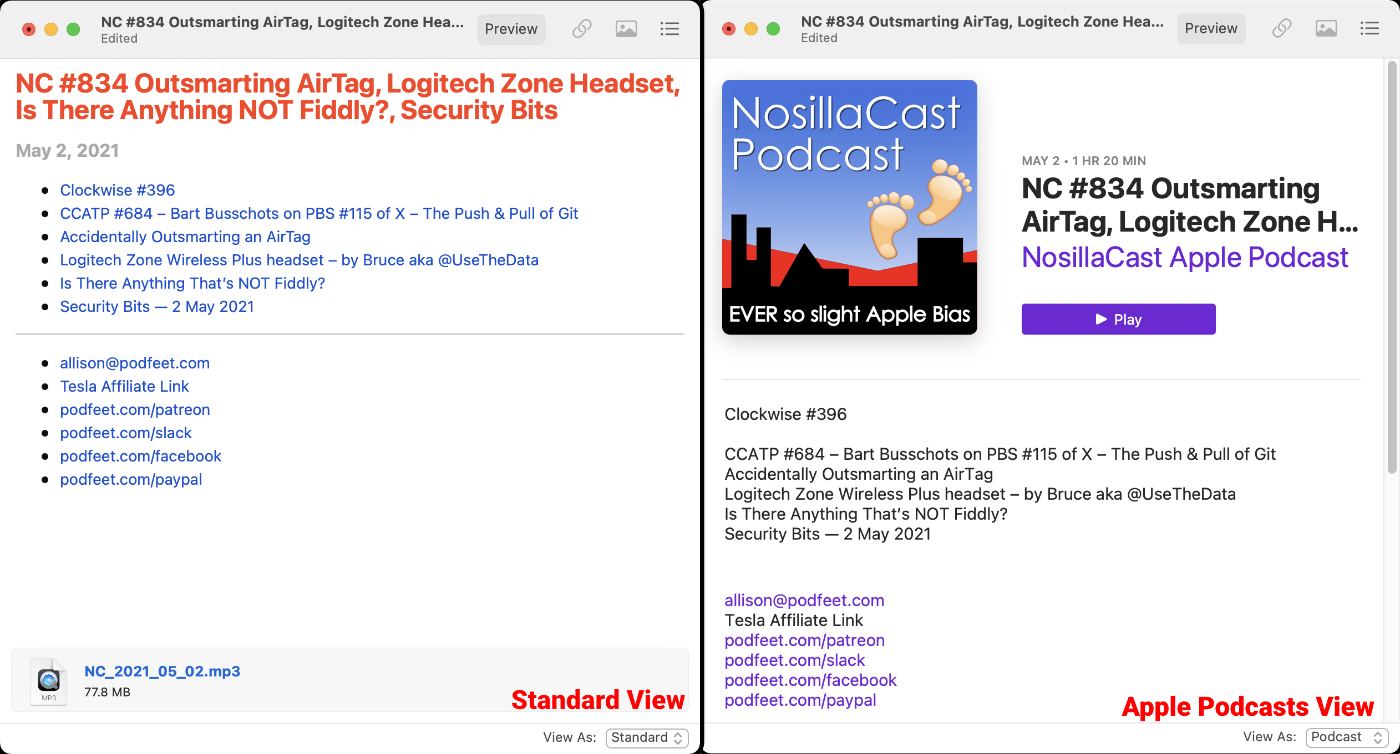Play the NC #834 podcast episode
Viewport: 1400px width, 754px height.
coord(1118,319)
